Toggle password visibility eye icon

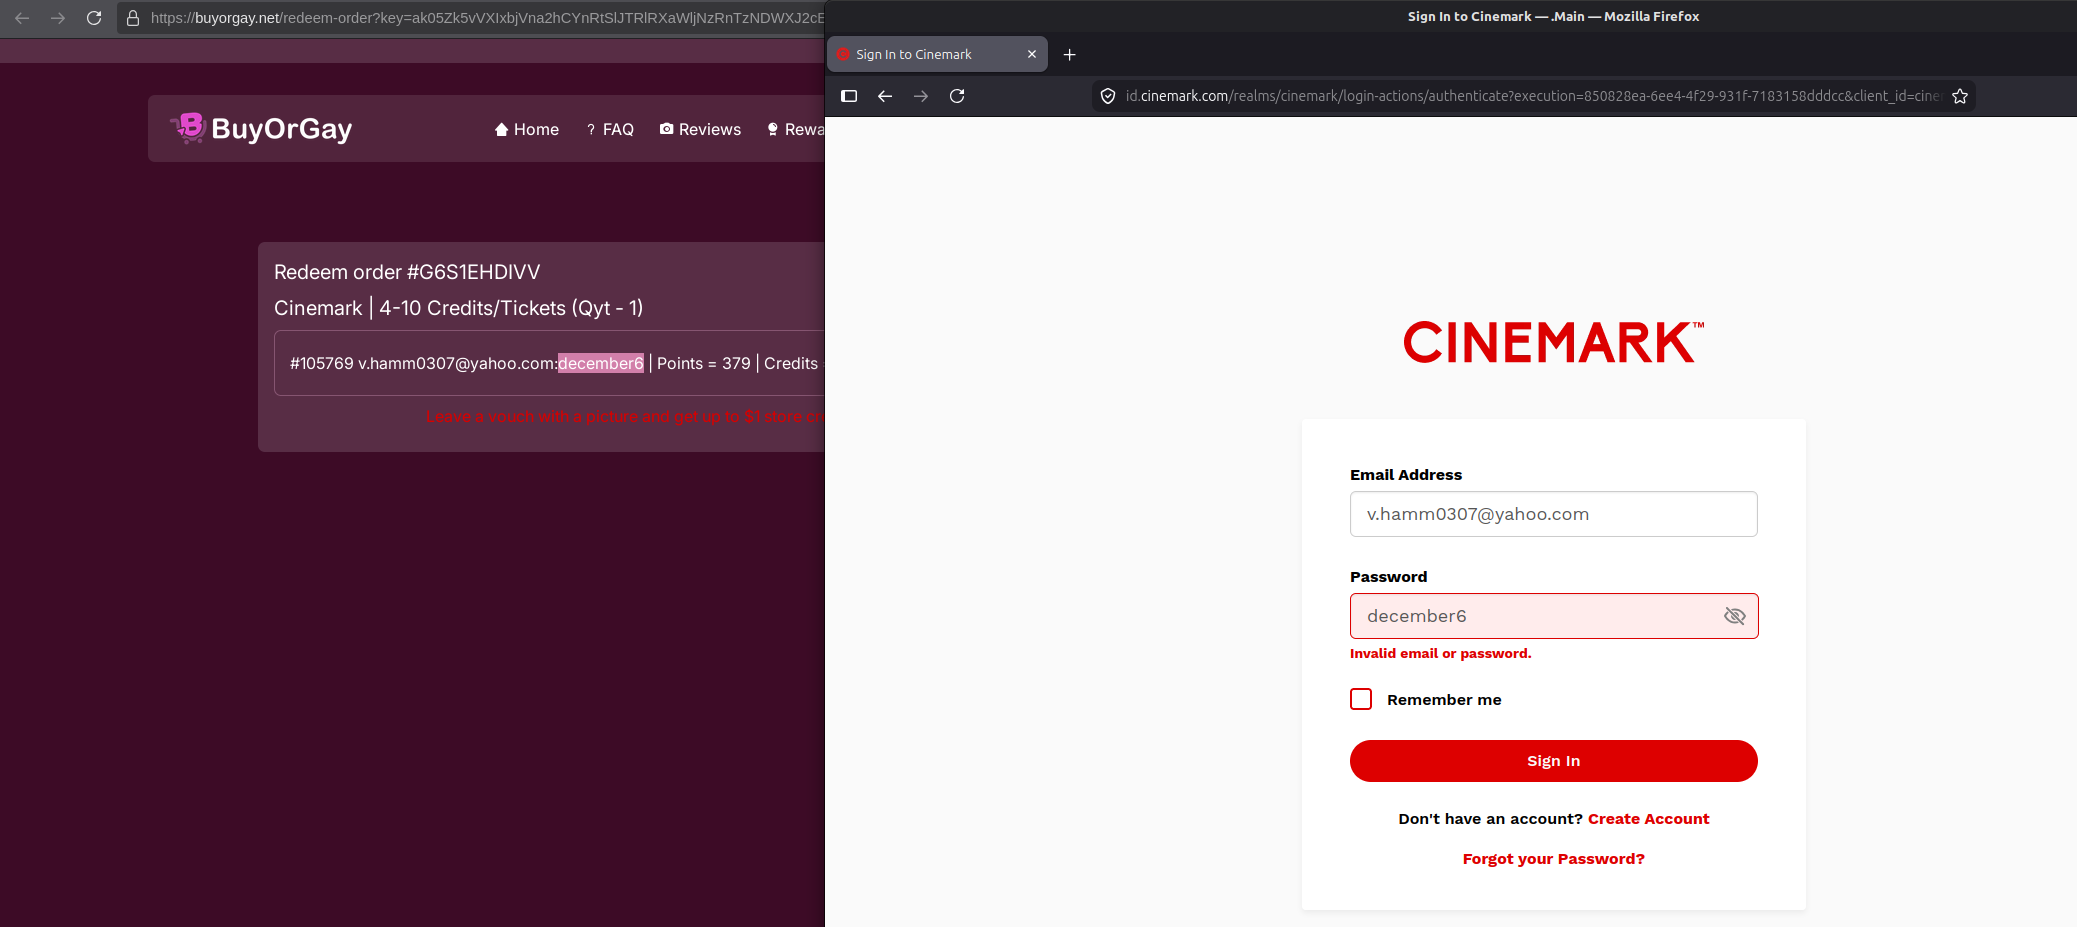tap(1735, 616)
